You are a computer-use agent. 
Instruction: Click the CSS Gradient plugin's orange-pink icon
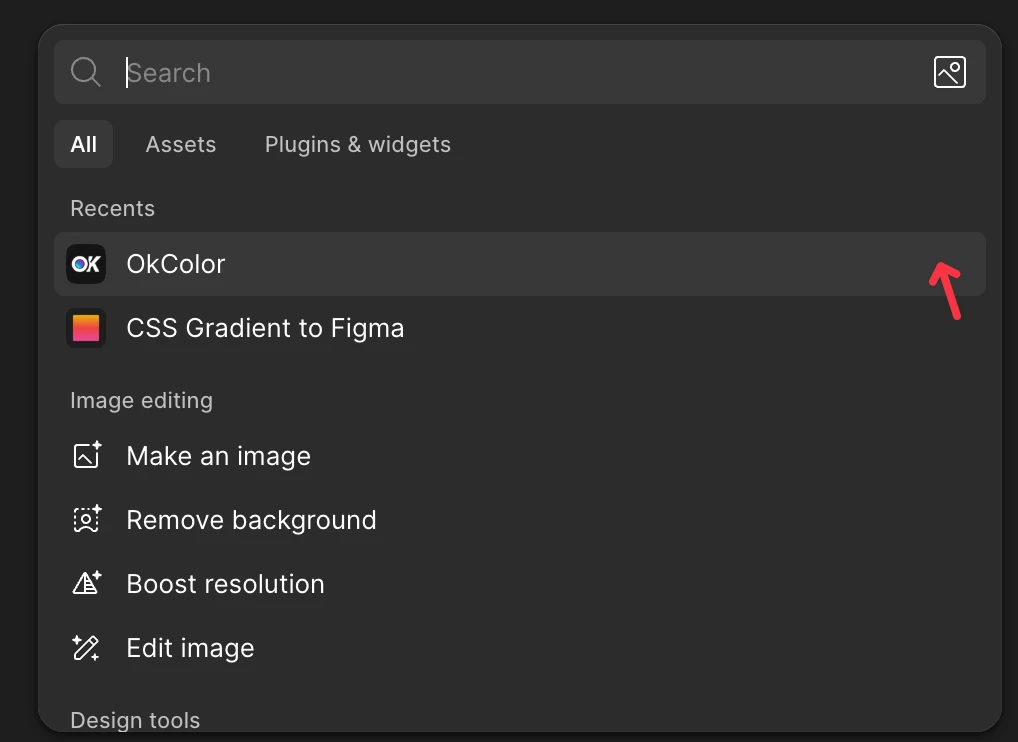pyautogui.click(x=86, y=328)
